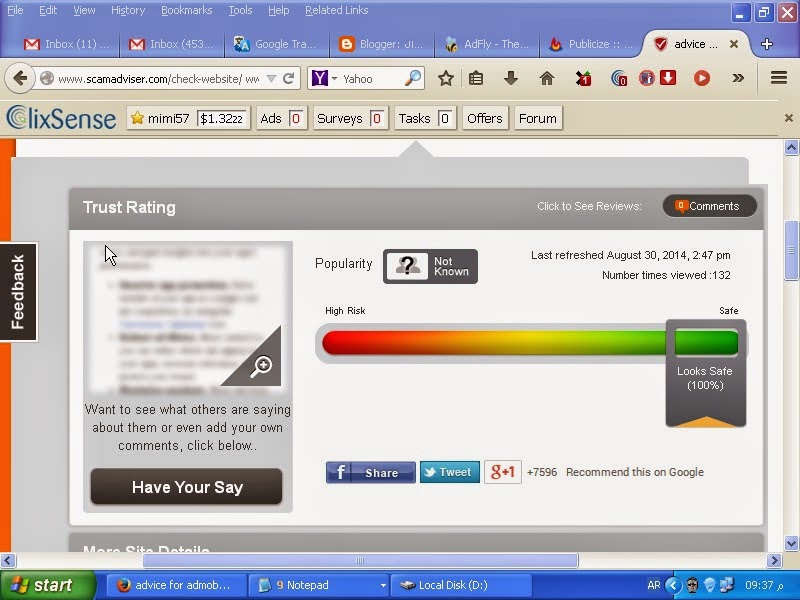Screen dimensions: 800x600
Task: Switch to the Google Translate tab
Action: point(276,44)
